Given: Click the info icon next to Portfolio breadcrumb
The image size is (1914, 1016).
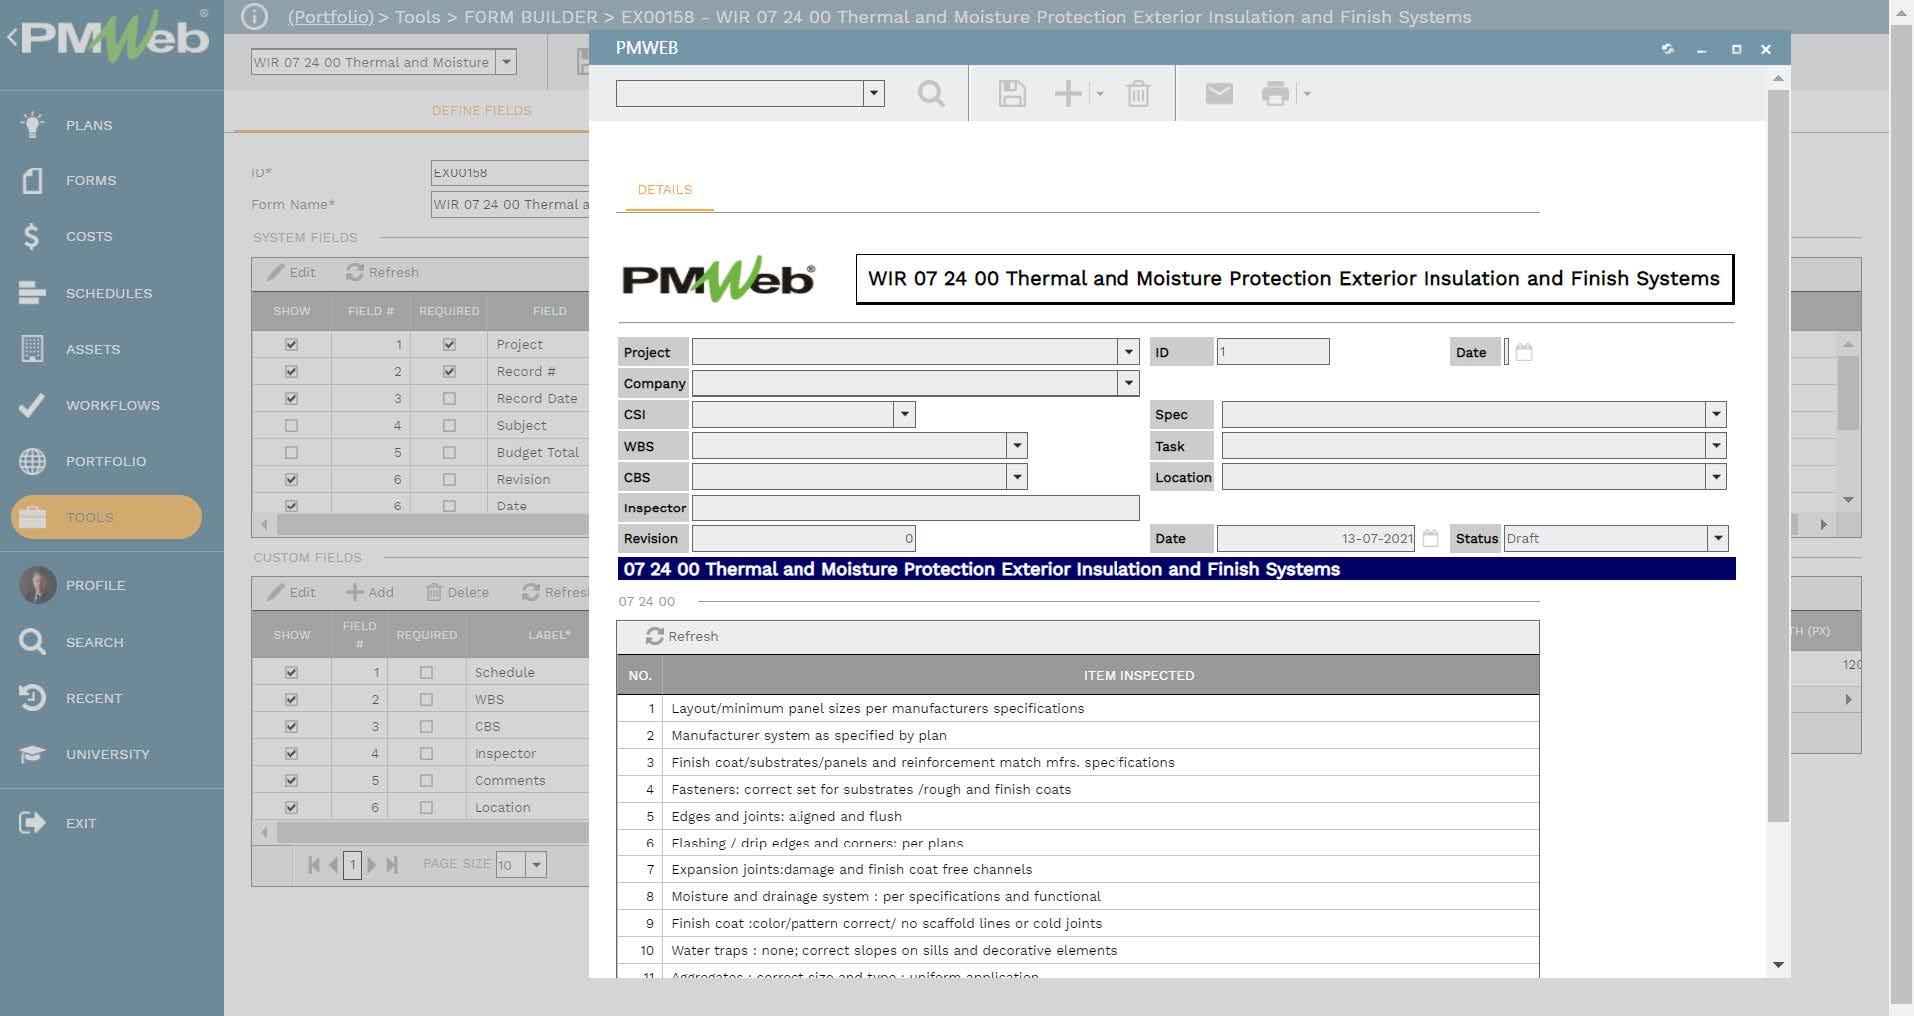Looking at the screenshot, I should [254, 17].
